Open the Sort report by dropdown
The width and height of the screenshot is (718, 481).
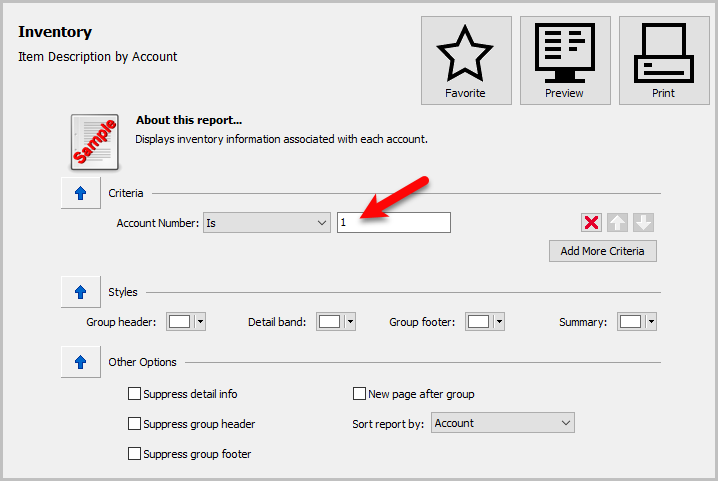[x=503, y=423]
